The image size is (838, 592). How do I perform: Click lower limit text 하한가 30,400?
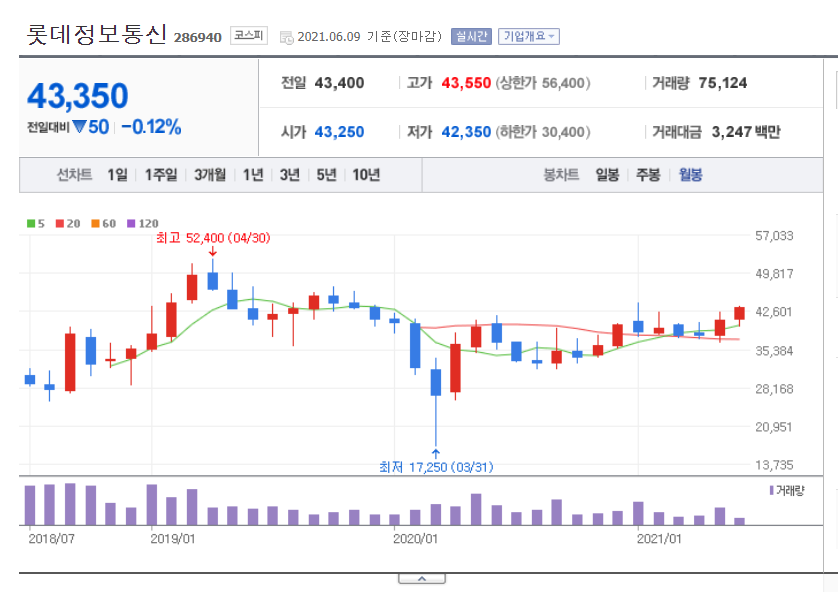click(543, 132)
